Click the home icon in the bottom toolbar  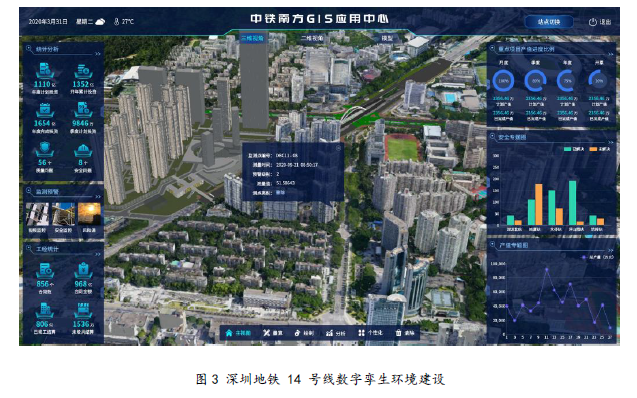pyautogui.click(x=229, y=333)
